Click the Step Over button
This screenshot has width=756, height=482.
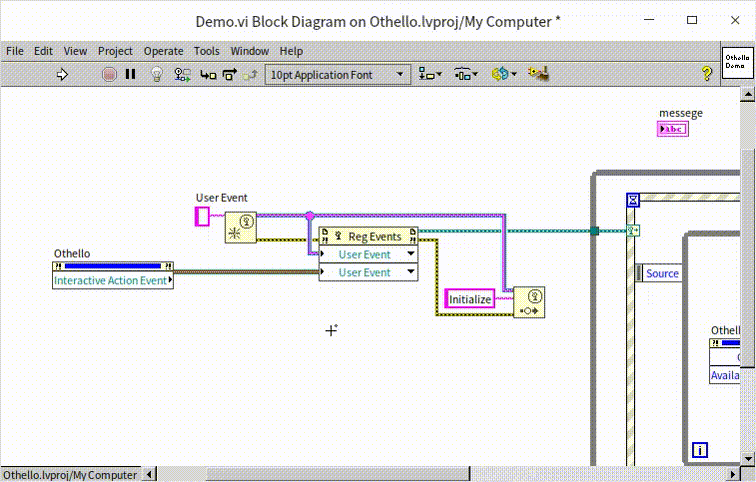tap(229, 74)
